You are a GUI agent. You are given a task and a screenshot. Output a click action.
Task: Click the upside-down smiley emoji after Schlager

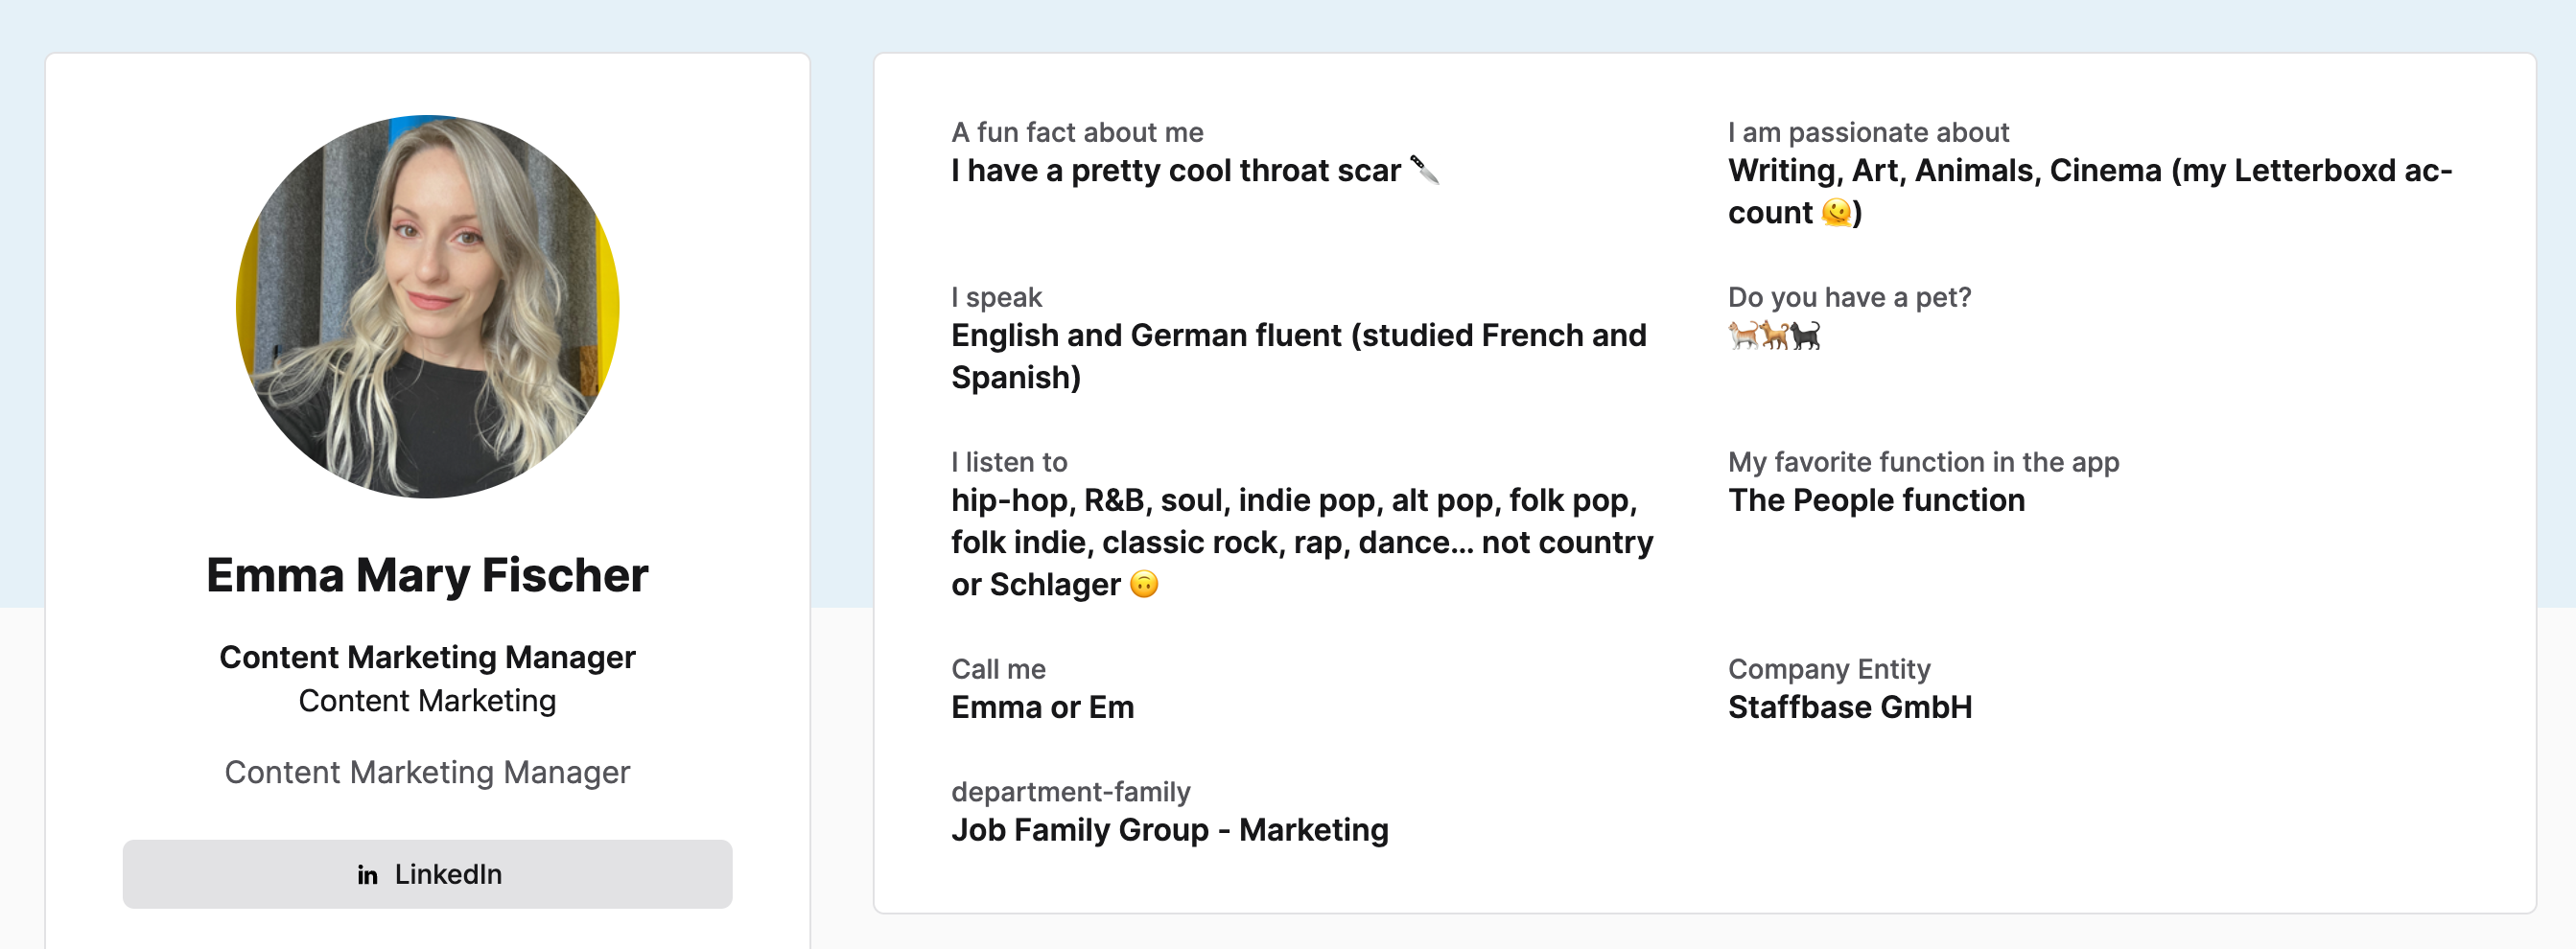point(1144,584)
